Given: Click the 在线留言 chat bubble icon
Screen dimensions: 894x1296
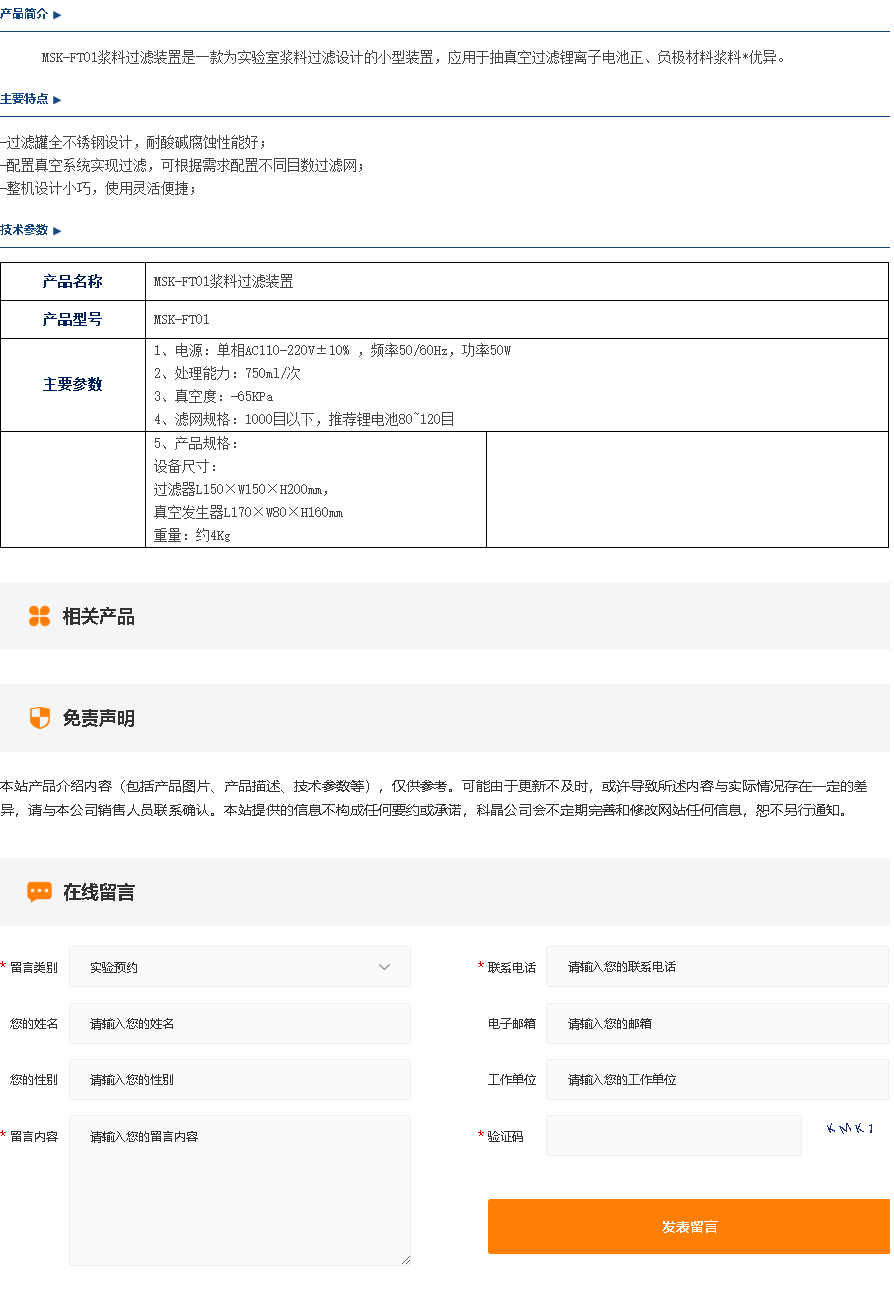Looking at the screenshot, I should click(x=39, y=892).
